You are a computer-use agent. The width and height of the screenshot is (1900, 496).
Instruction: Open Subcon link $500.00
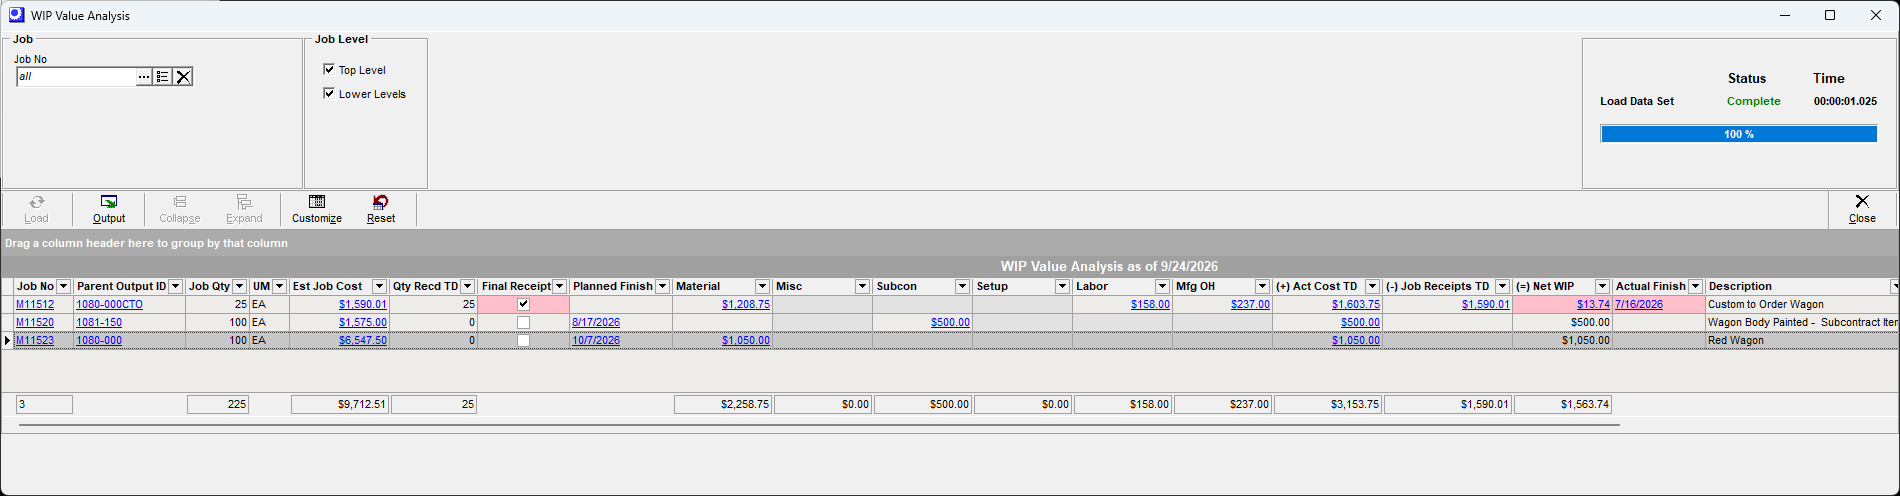click(x=950, y=323)
